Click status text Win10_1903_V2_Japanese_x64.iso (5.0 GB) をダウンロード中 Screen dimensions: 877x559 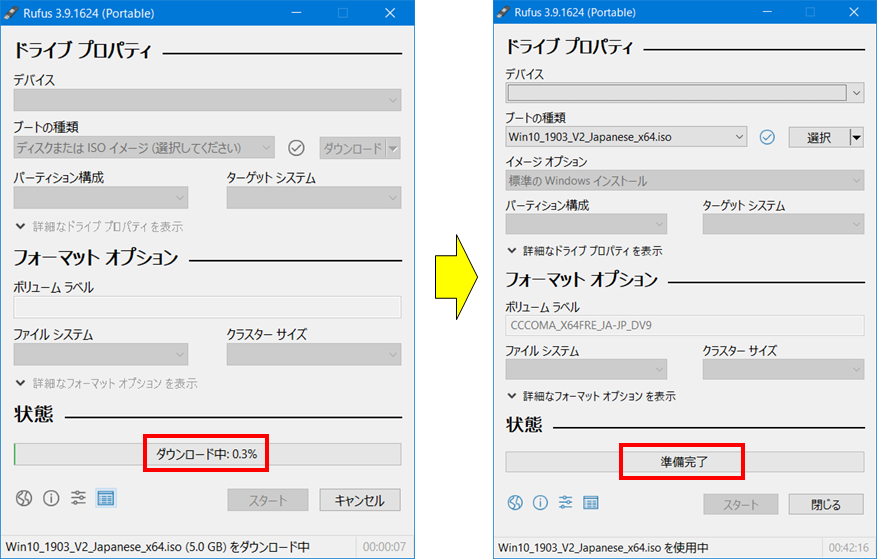[x=158, y=547]
